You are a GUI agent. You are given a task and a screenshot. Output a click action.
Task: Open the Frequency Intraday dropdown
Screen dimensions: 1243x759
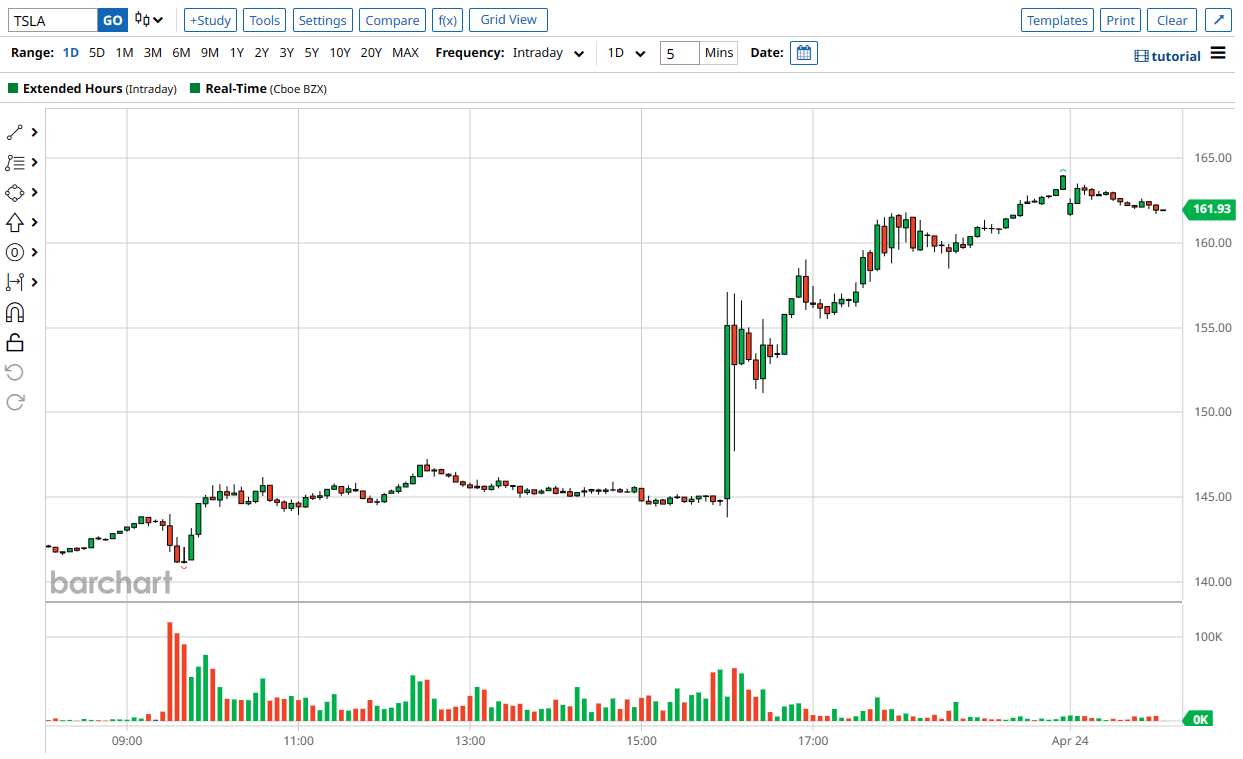coord(548,53)
